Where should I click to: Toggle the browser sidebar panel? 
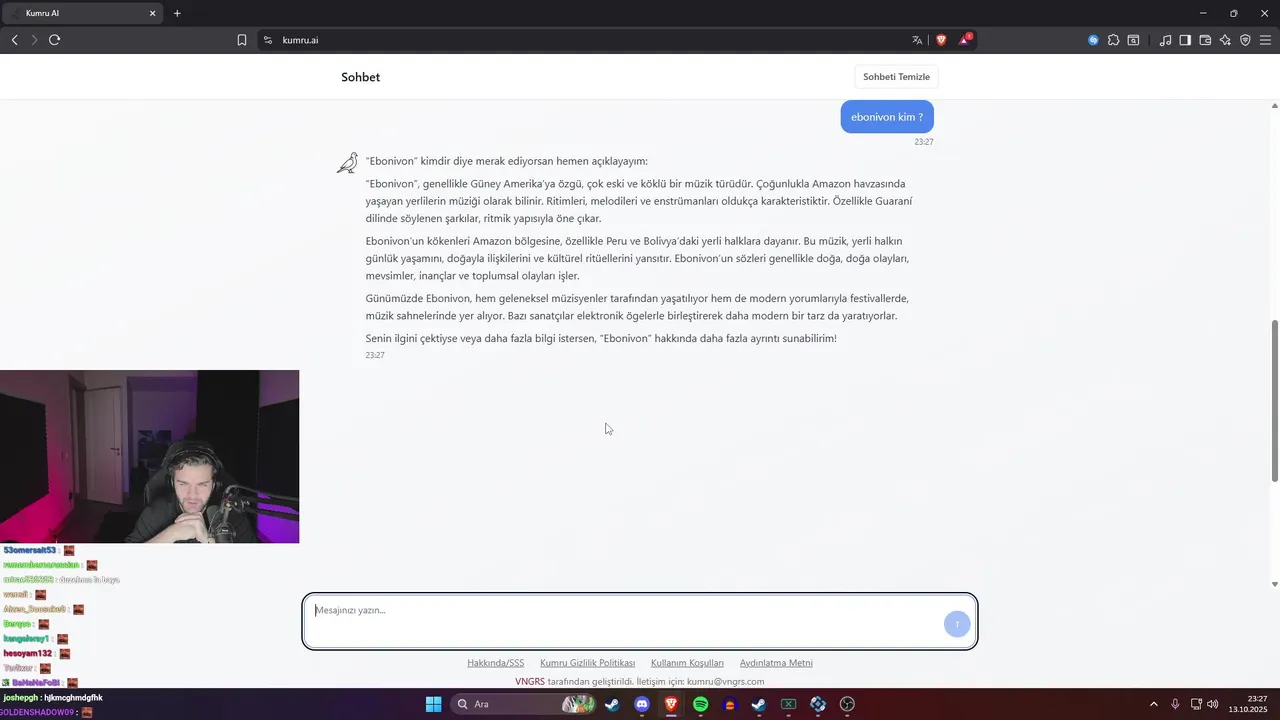tap(1185, 40)
